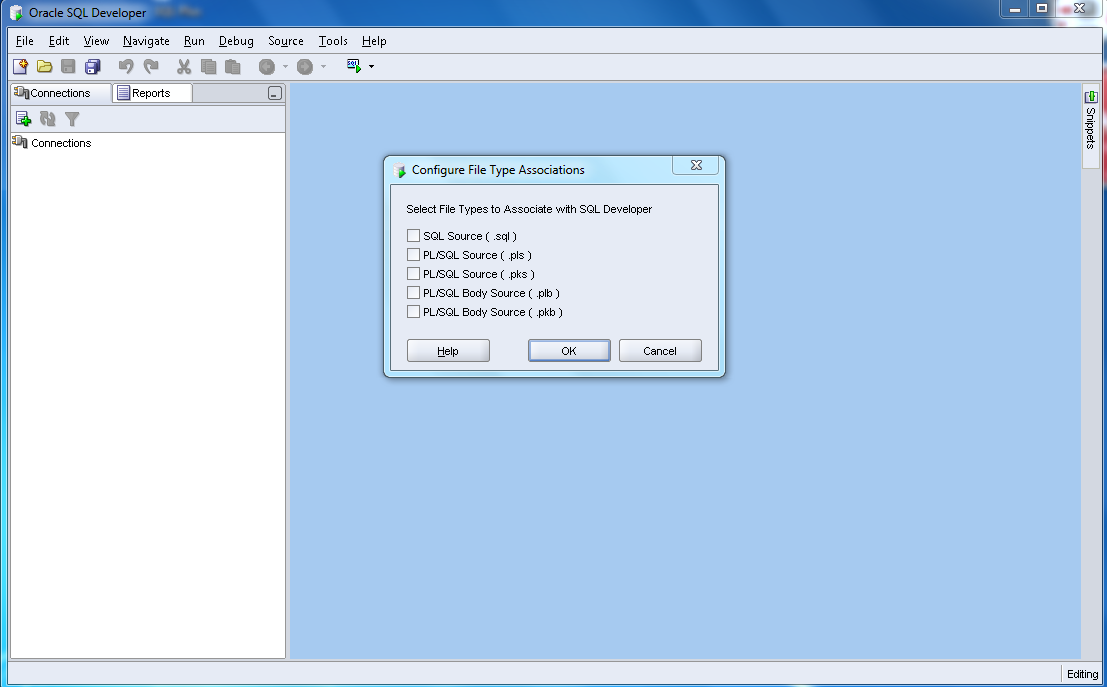
Task: Switch to the Reports tab
Action: (x=152, y=93)
